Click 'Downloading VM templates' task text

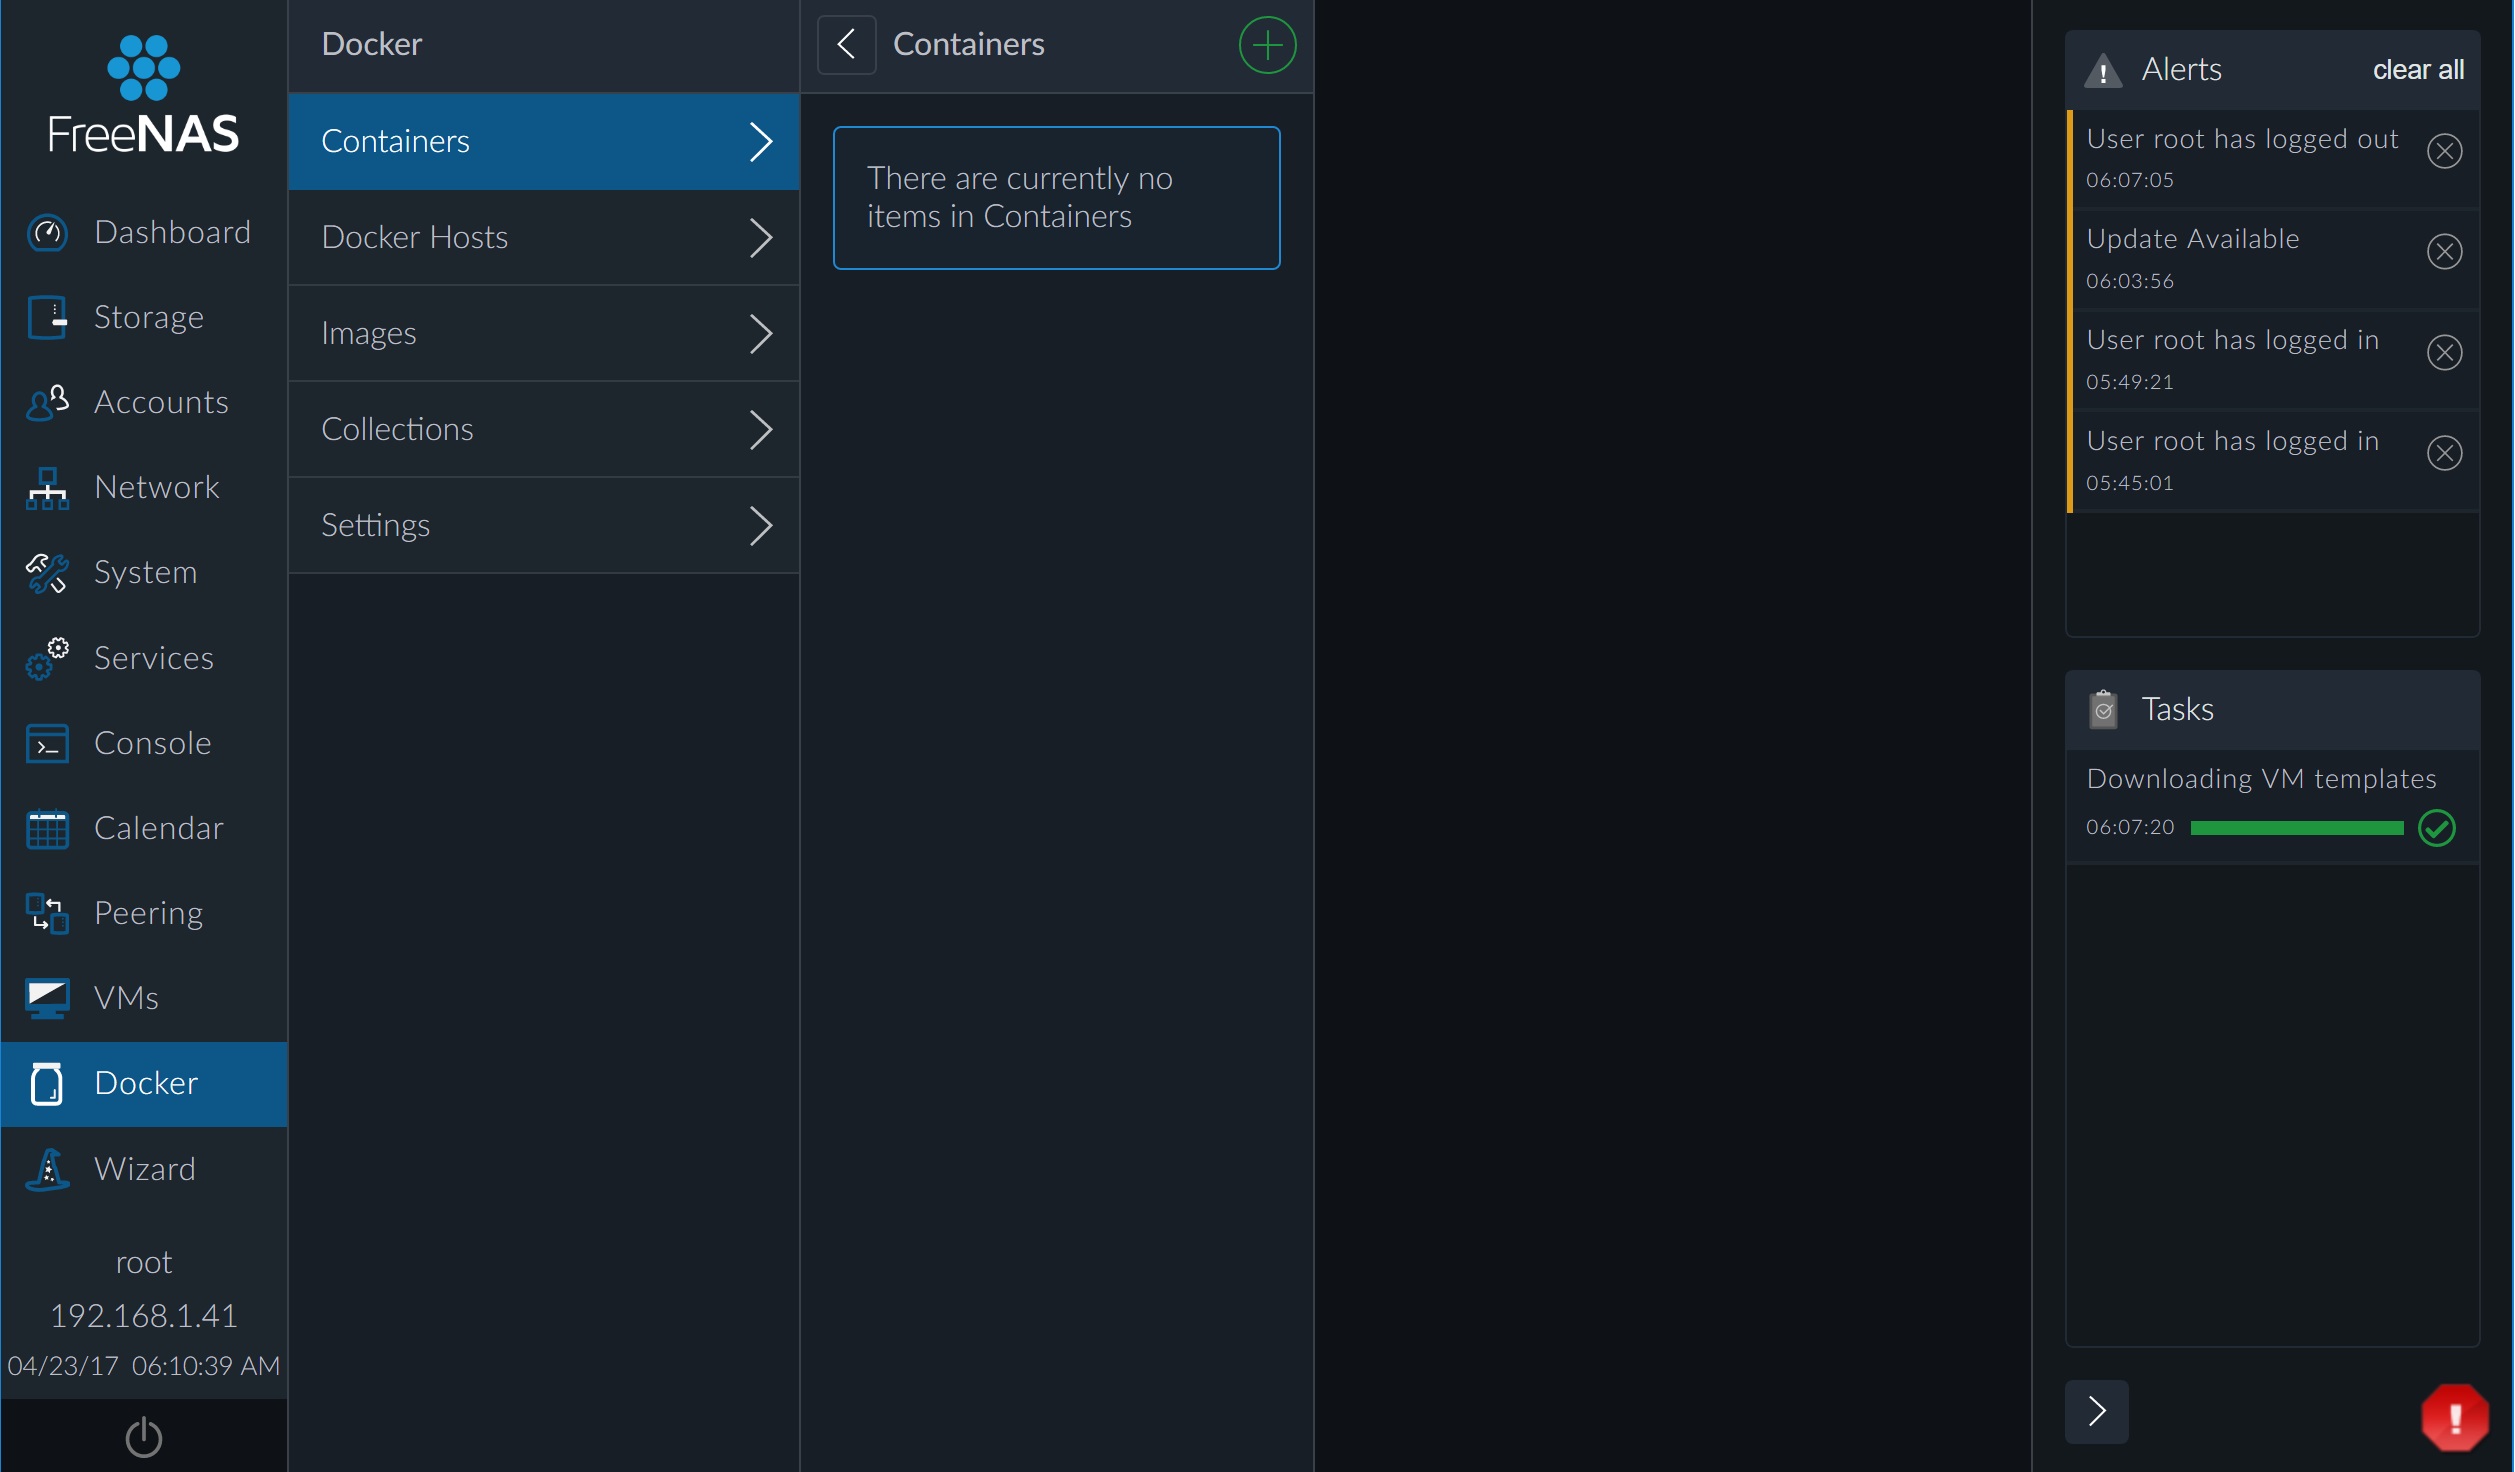2261,779
